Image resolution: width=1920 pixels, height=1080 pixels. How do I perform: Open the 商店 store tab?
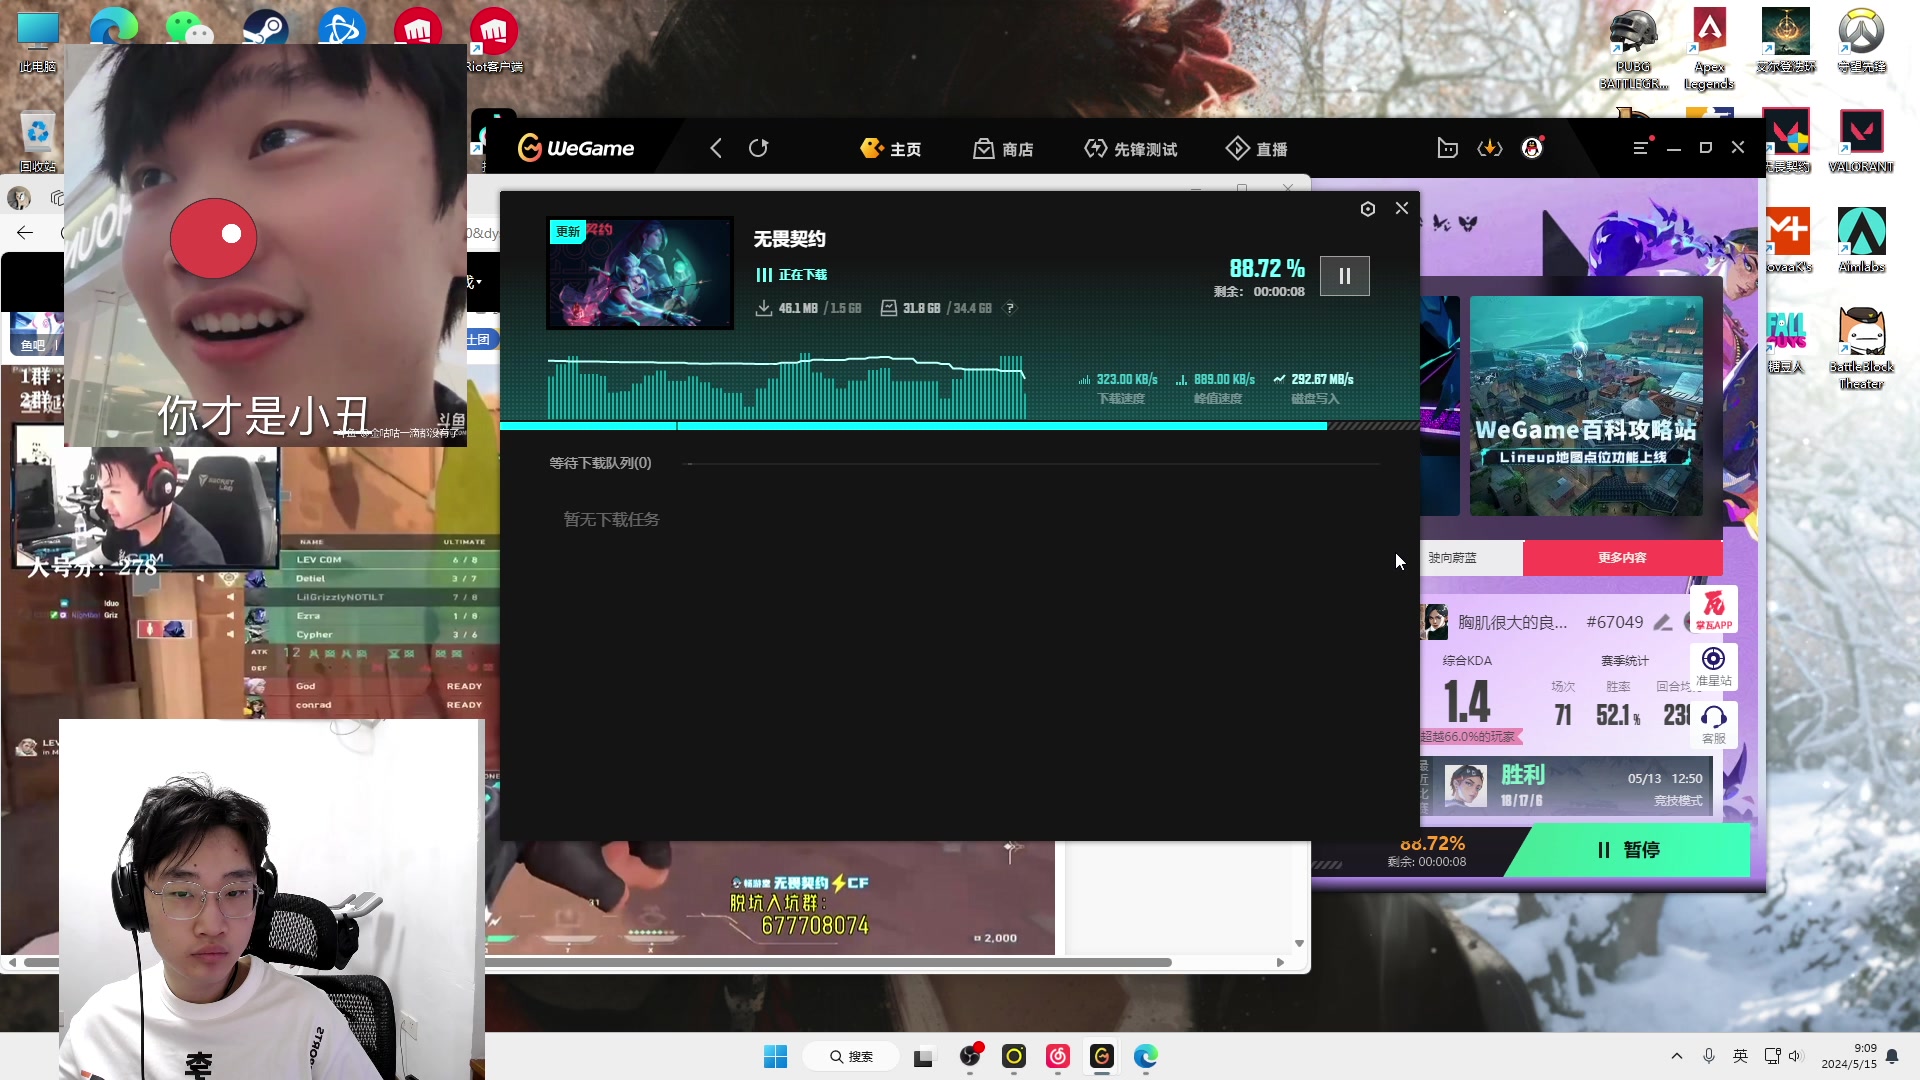coord(1004,149)
